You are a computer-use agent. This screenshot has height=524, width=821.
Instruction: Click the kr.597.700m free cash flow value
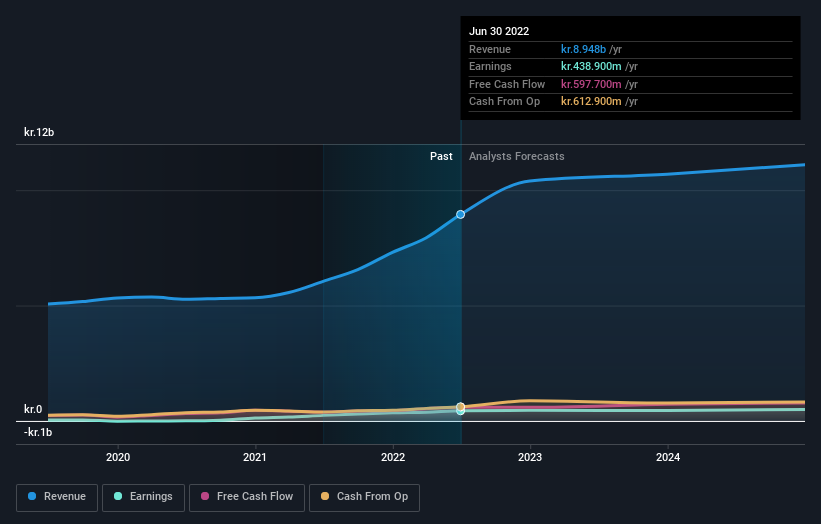coord(591,84)
